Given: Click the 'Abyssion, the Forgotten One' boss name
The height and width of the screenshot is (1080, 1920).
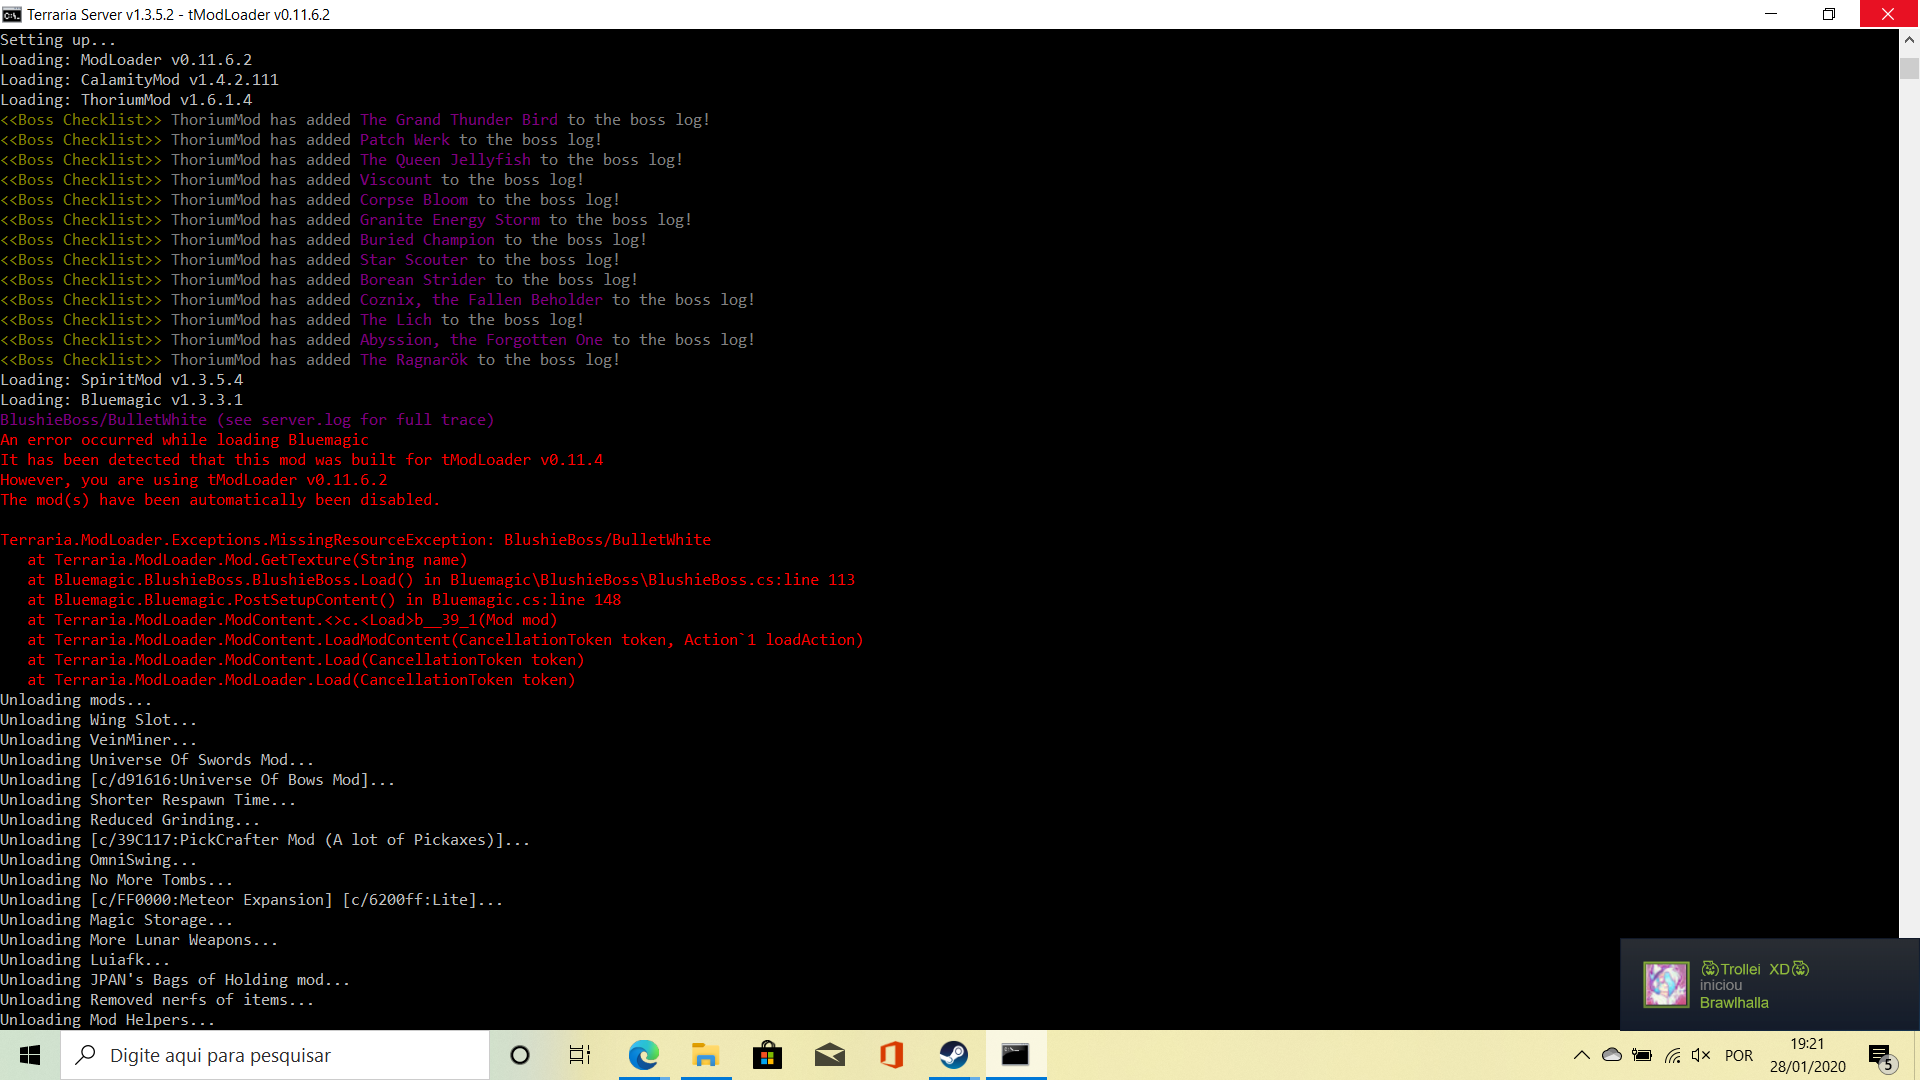Looking at the screenshot, I should coord(481,340).
